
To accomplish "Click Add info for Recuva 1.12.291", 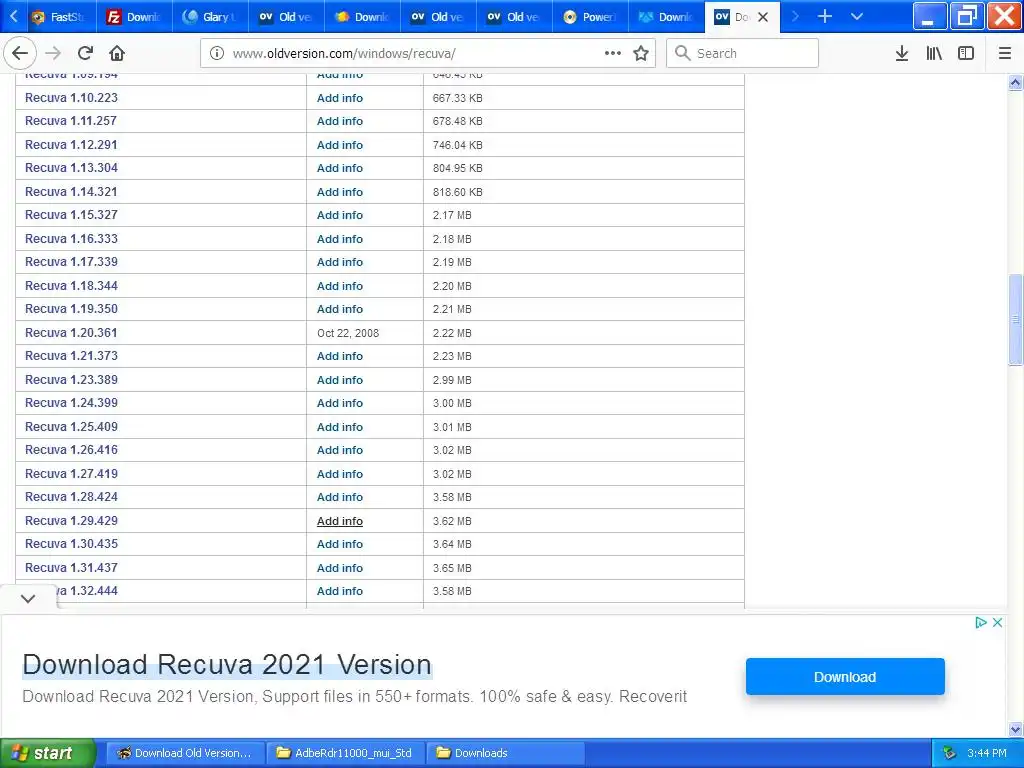I will (x=340, y=145).
